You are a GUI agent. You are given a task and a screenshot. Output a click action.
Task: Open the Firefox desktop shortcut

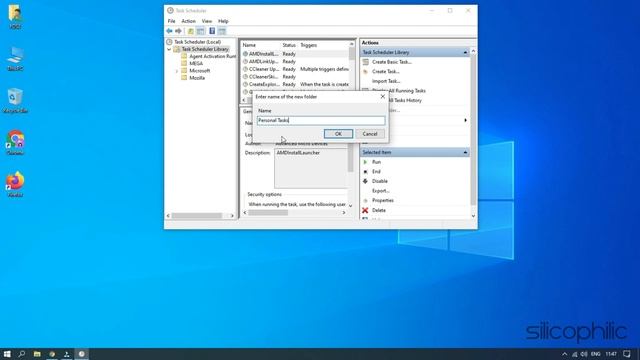point(15,184)
